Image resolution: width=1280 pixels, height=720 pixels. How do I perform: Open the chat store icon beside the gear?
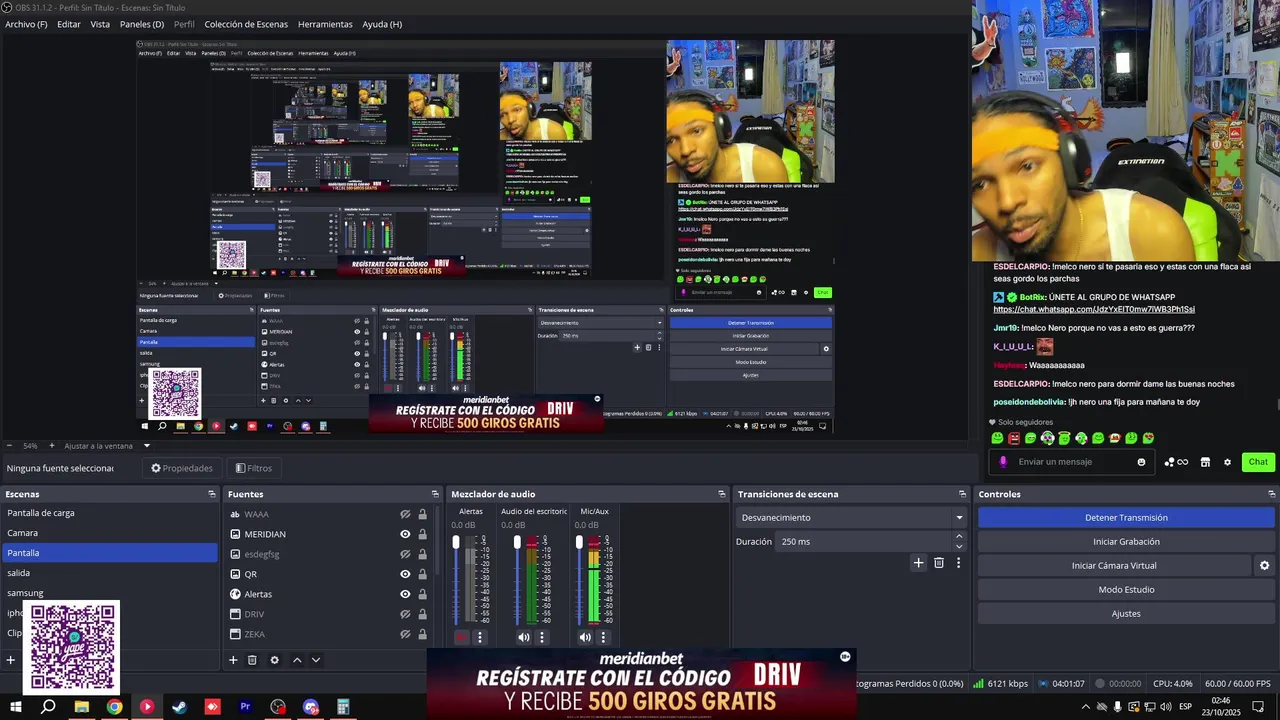1205,462
